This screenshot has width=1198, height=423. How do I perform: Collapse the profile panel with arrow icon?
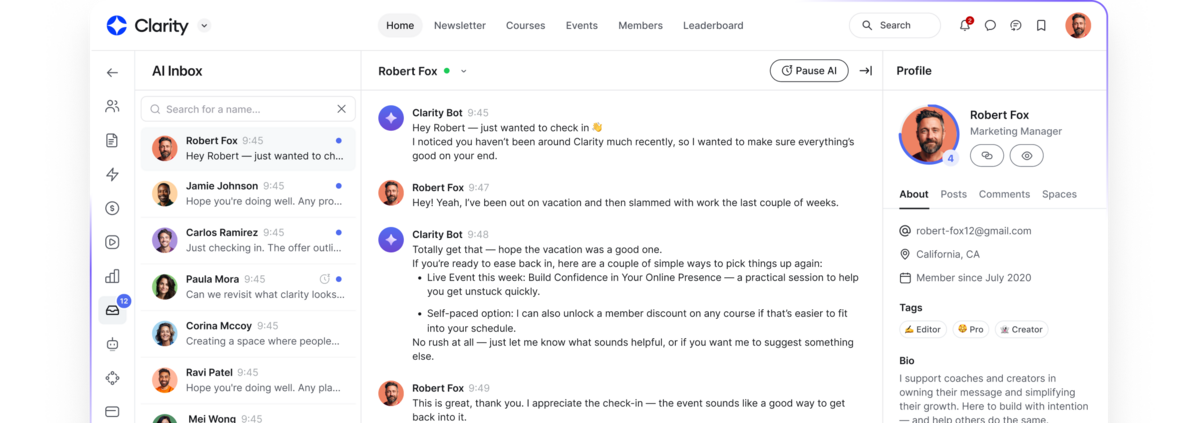(866, 71)
